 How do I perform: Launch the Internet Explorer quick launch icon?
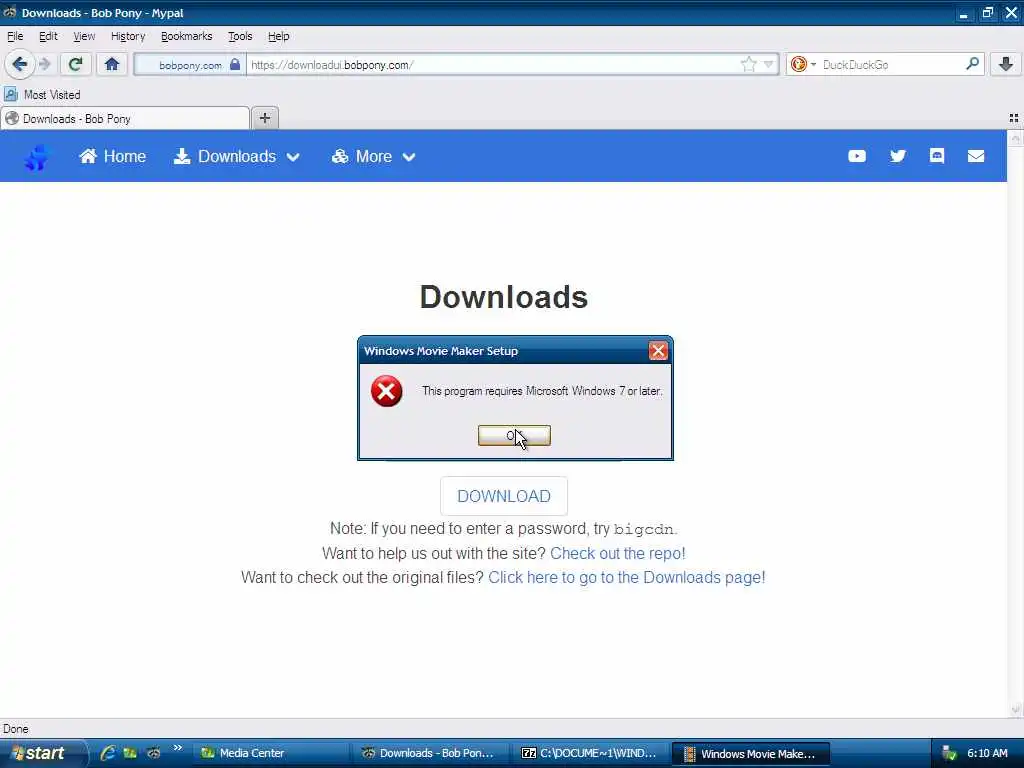click(x=108, y=753)
